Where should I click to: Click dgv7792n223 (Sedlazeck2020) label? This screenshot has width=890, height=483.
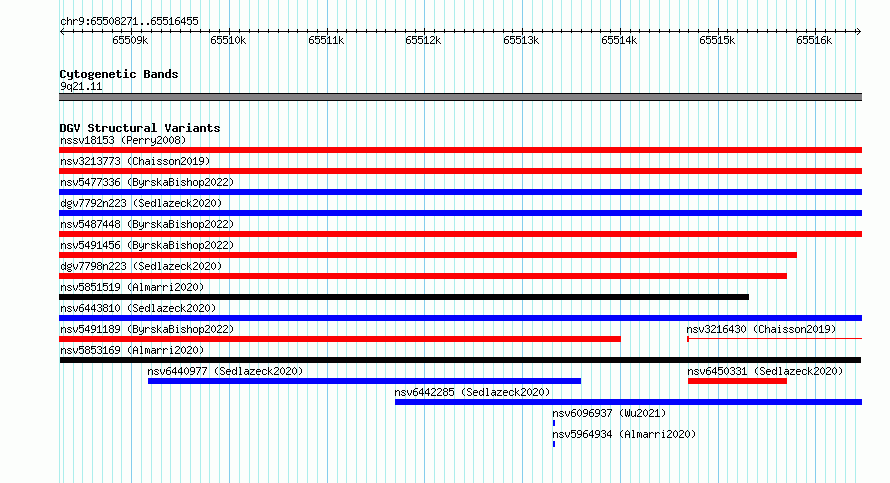[141, 203]
